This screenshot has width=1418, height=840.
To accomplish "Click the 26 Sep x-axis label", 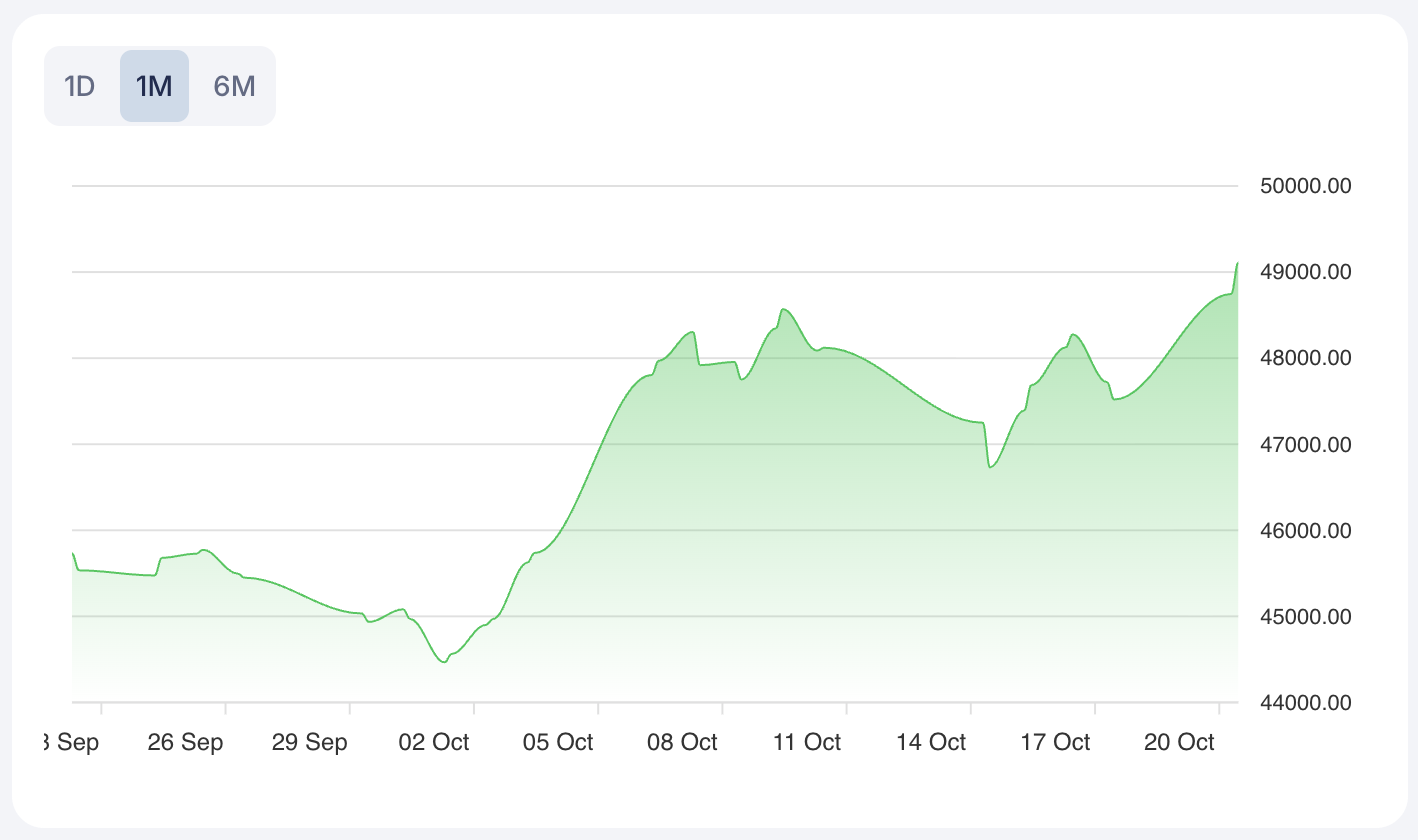I will point(185,742).
